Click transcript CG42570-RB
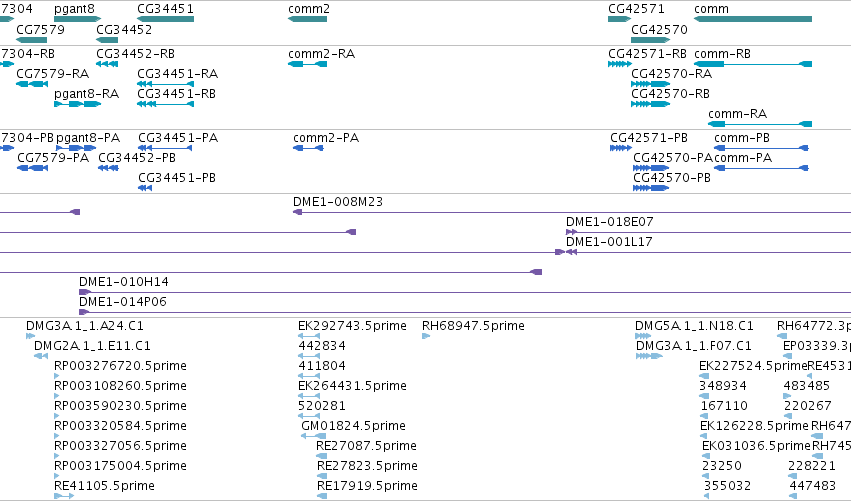The height and width of the screenshot is (501, 851). [650, 104]
